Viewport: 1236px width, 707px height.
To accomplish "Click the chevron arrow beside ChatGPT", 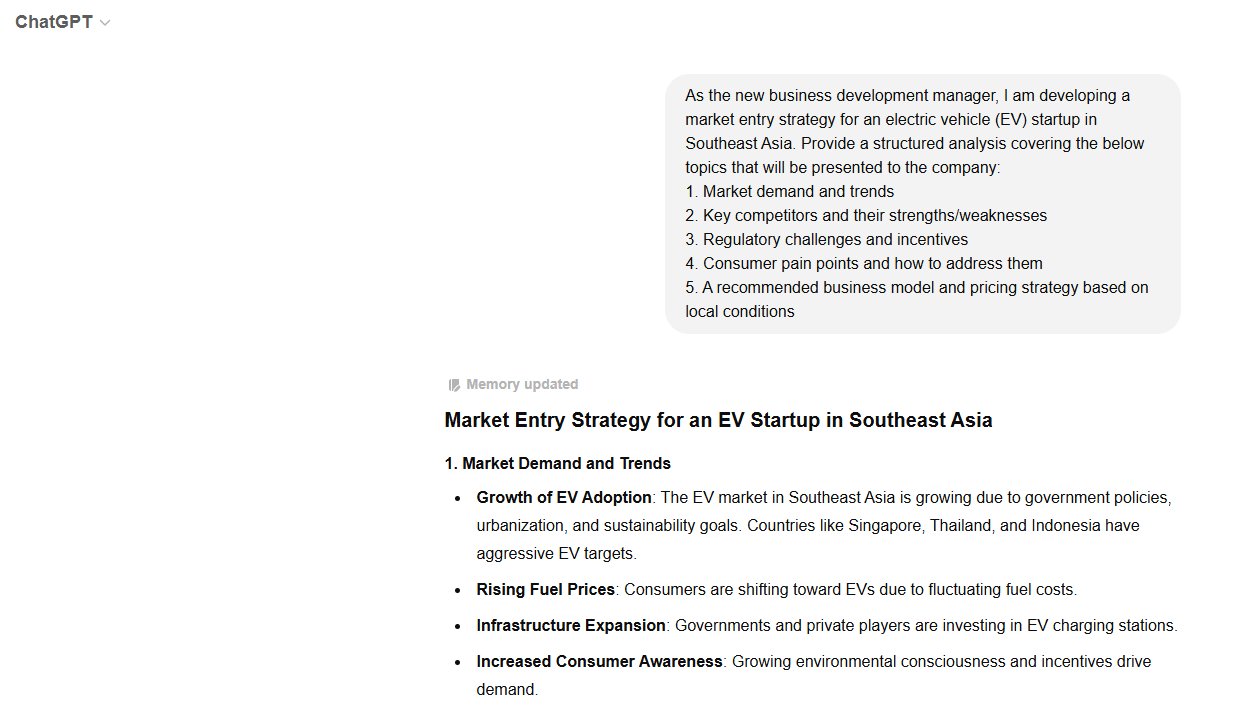I will (x=106, y=23).
